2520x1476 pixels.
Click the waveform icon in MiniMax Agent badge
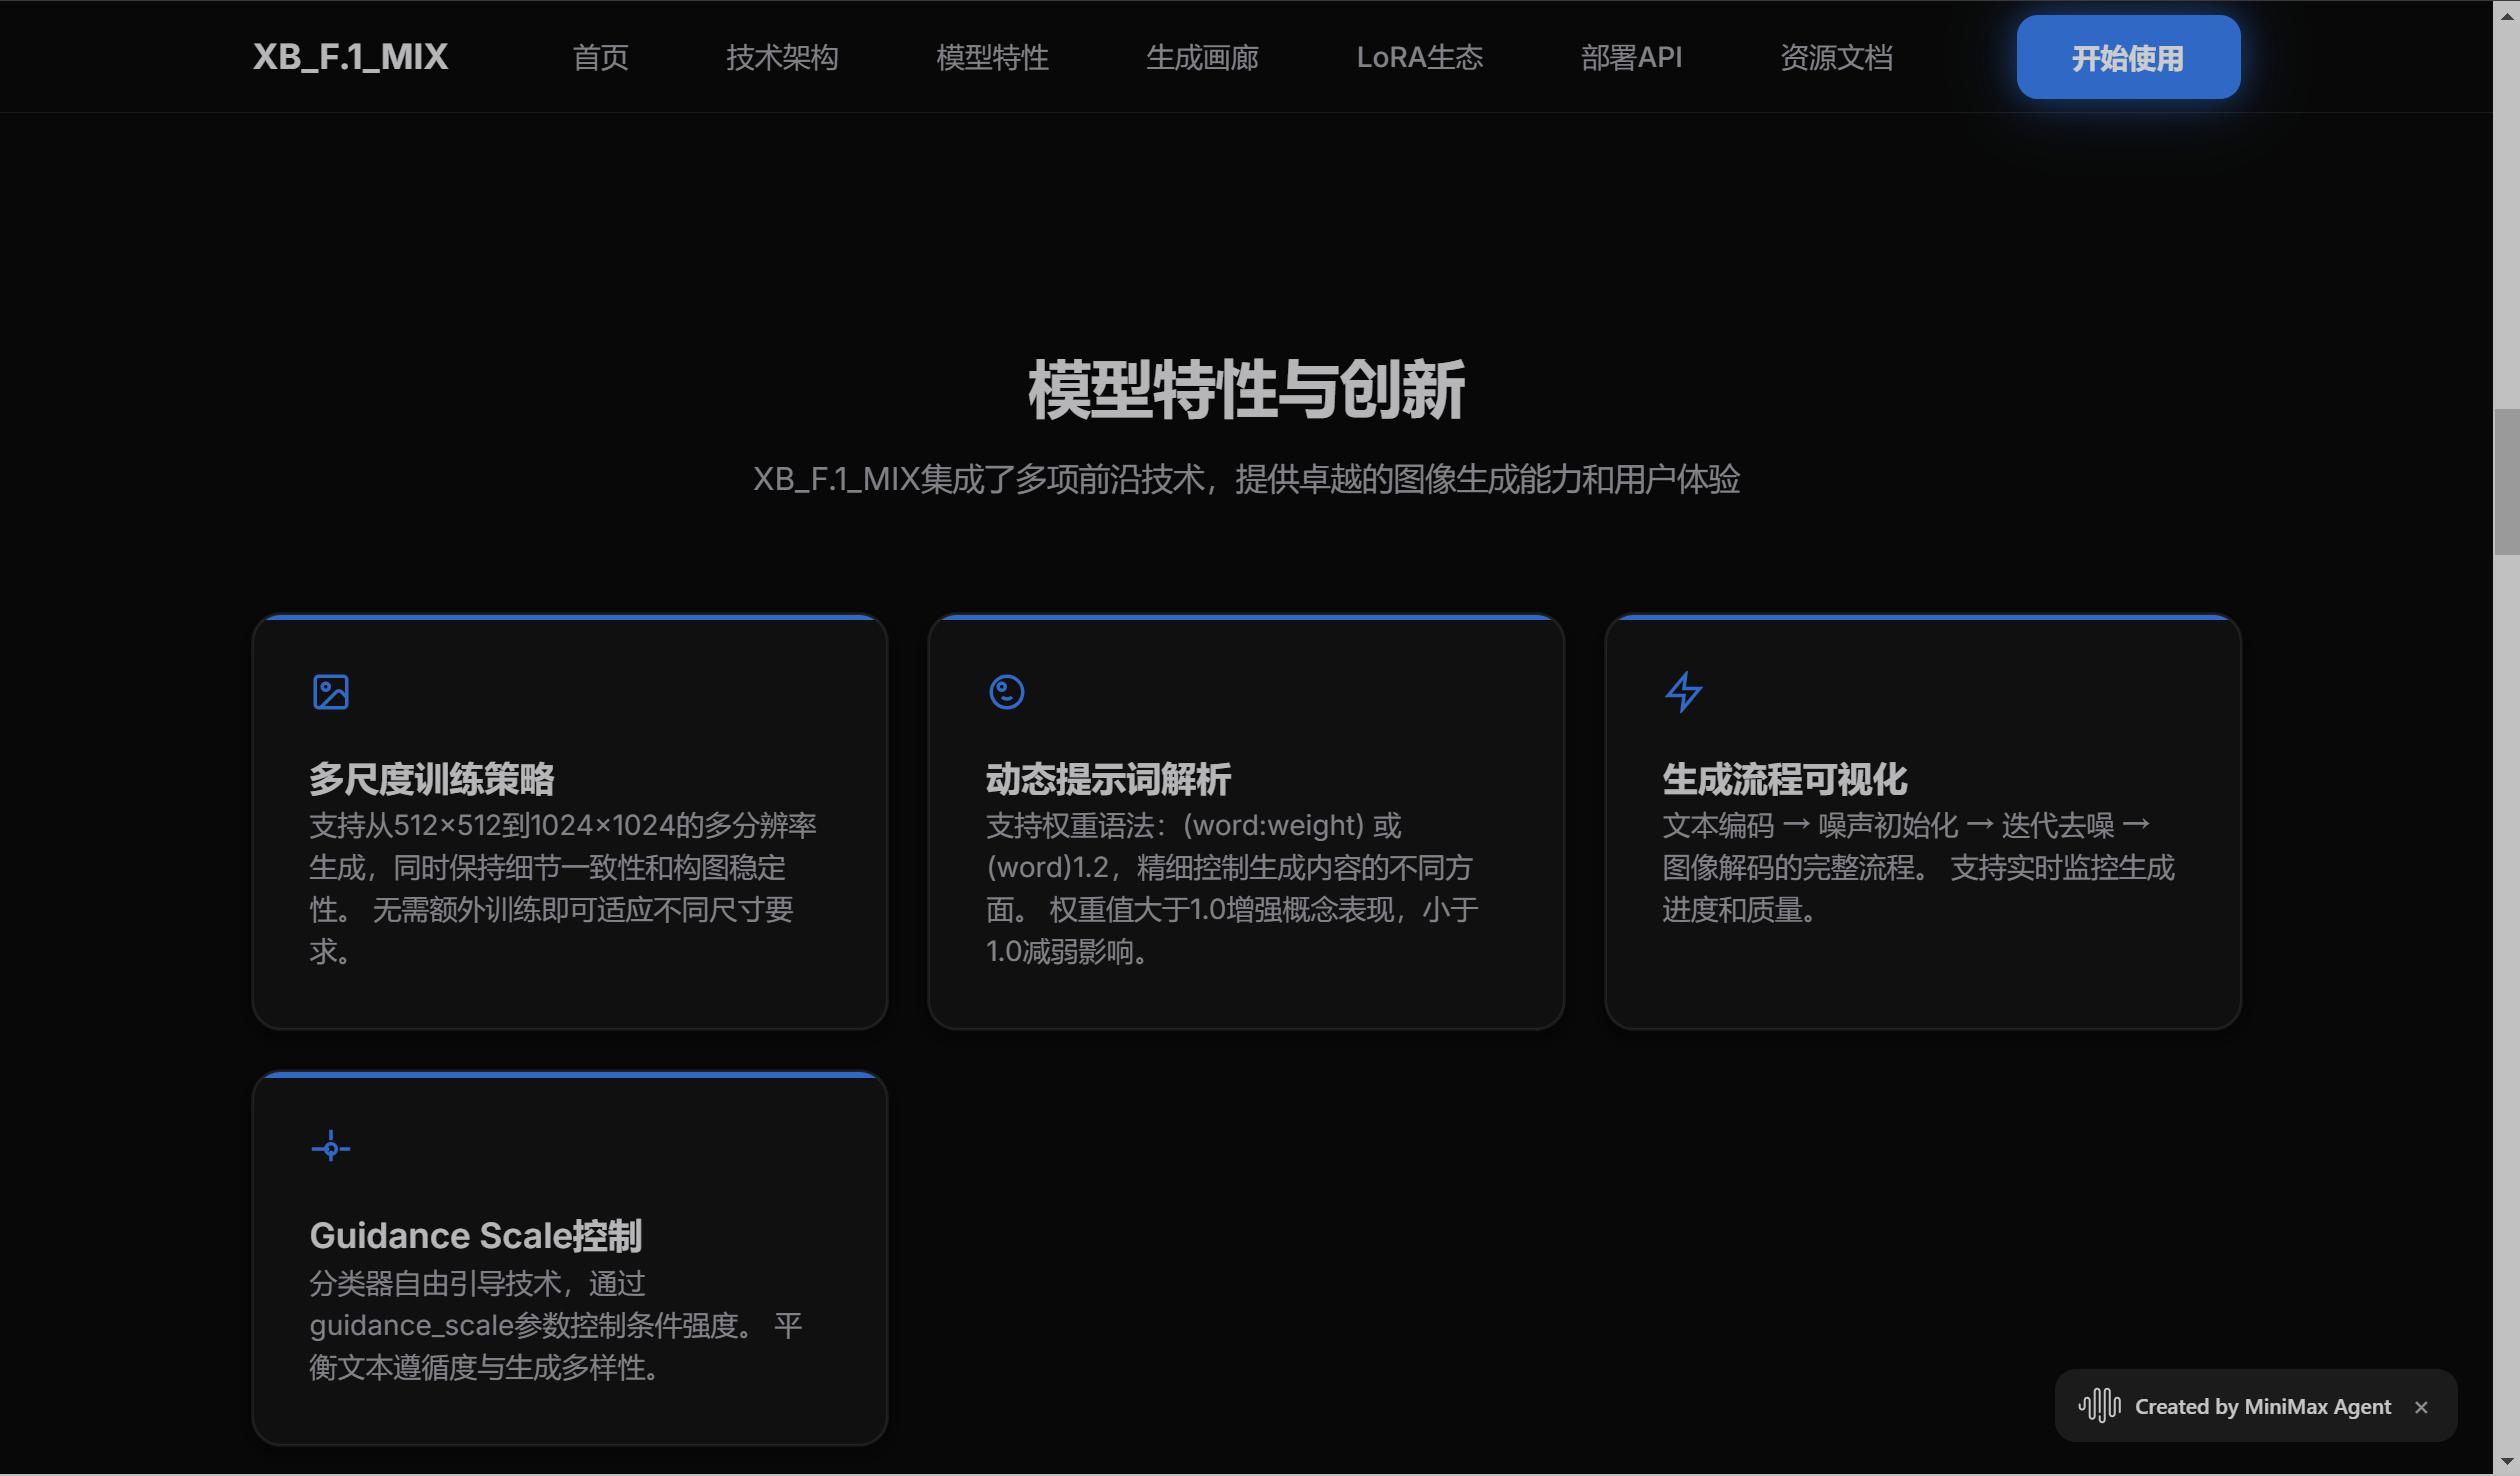coord(2100,1406)
